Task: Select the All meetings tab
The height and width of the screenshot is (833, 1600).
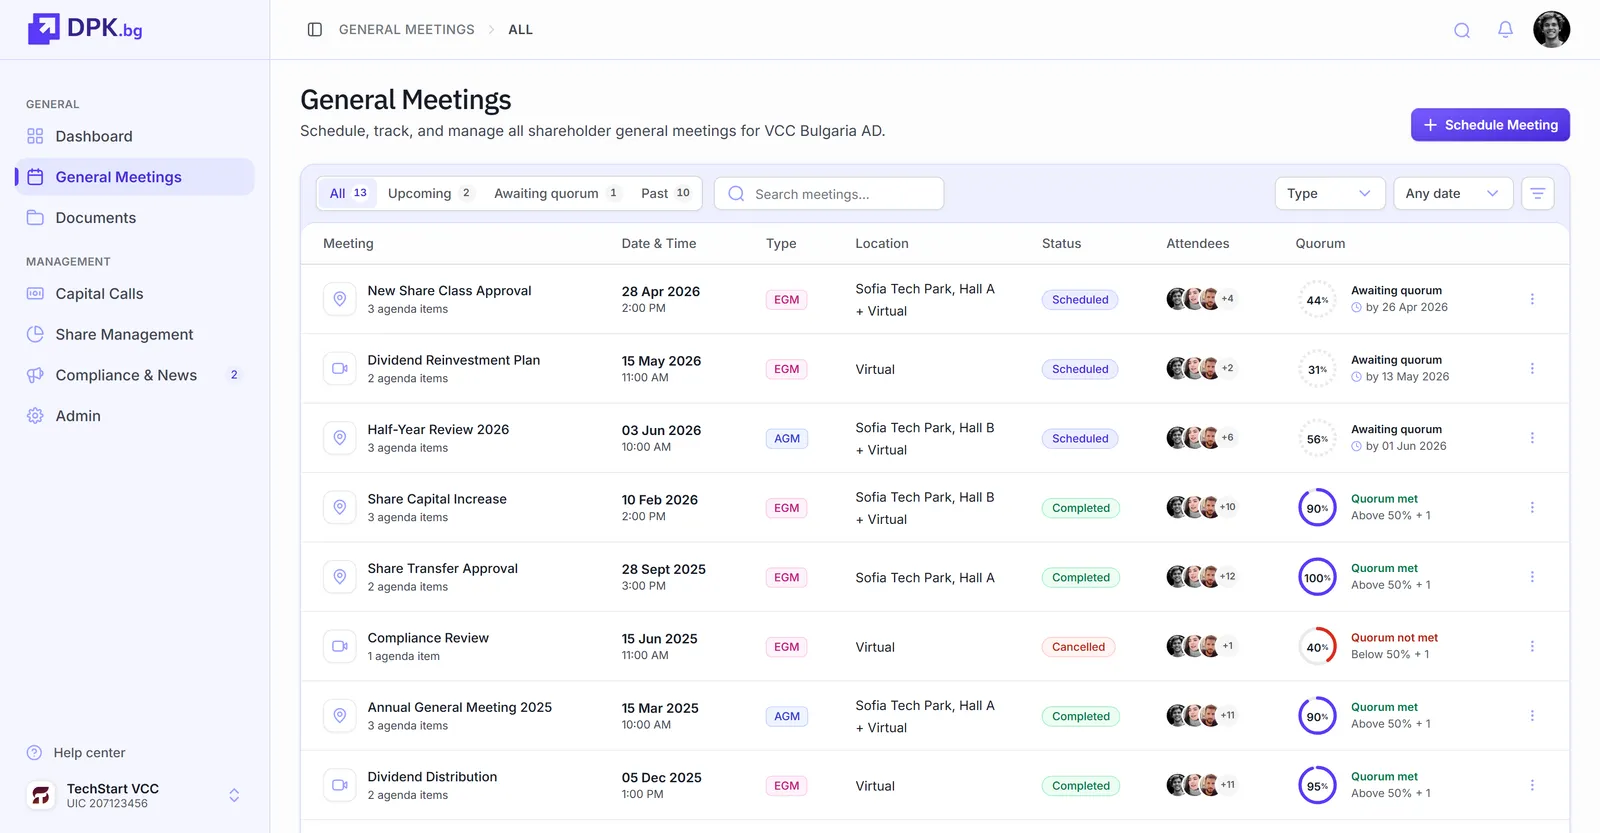Action: [348, 193]
